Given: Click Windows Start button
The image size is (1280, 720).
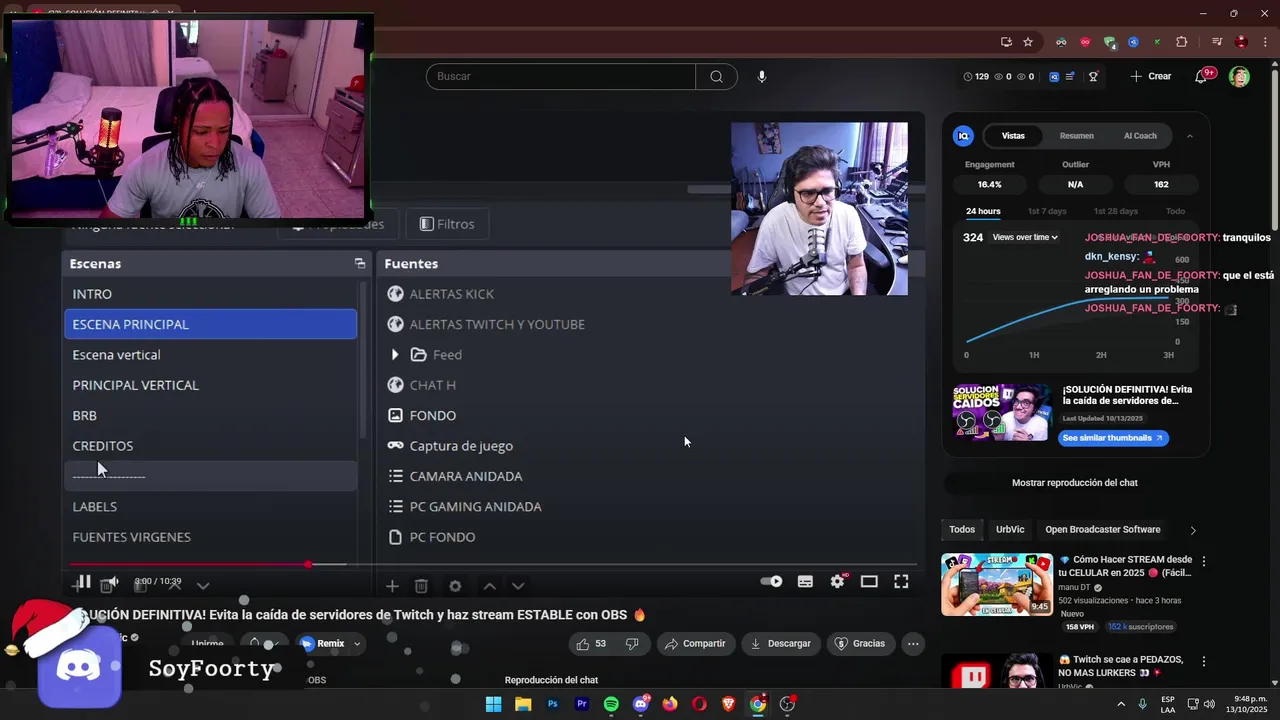Looking at the screenshot, I should pos(493,704).
